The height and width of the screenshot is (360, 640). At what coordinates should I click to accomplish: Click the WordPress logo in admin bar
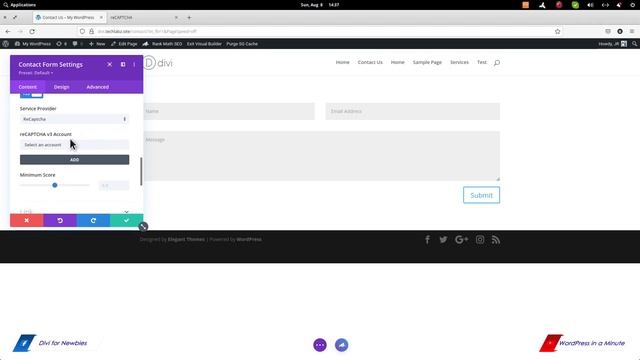click(x=6, y=44)
